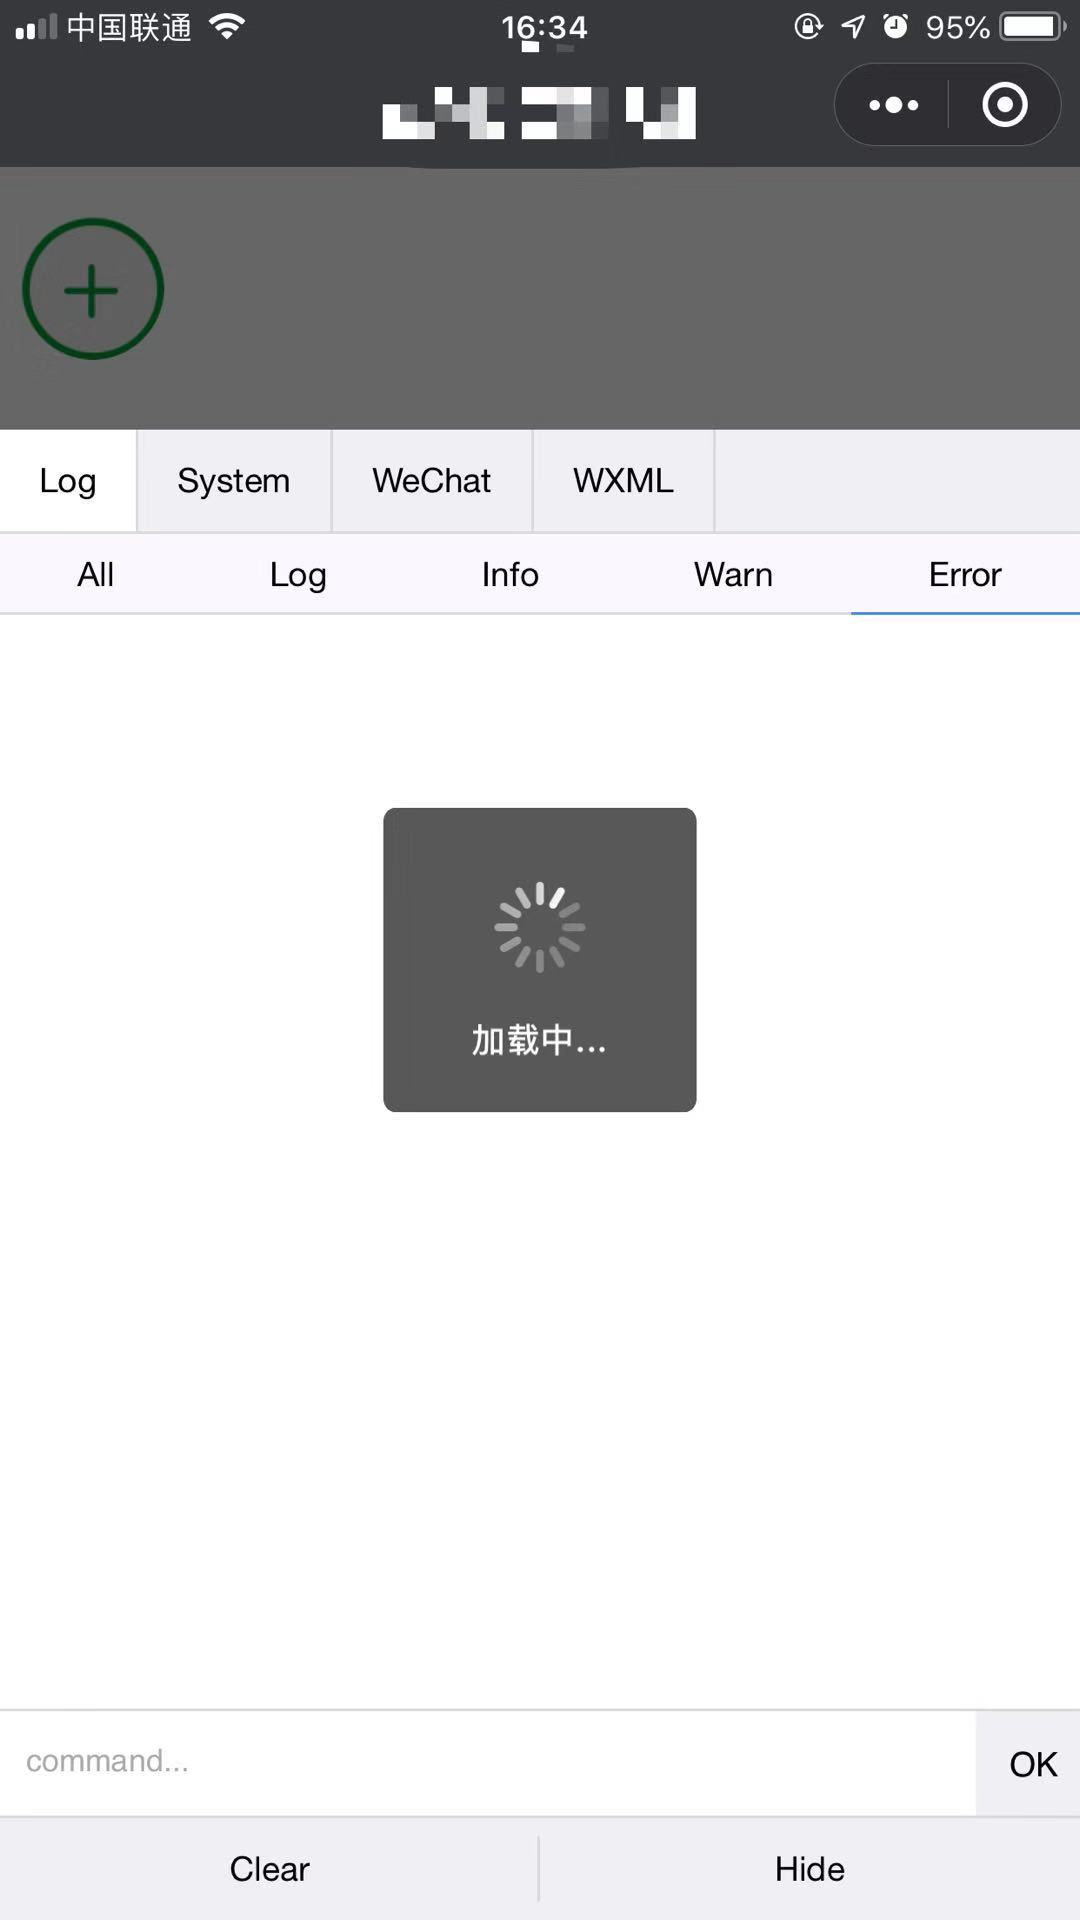1080x1920 pixels.
Task: Tap the cellular signal bars icon
Action: (35, 27)
